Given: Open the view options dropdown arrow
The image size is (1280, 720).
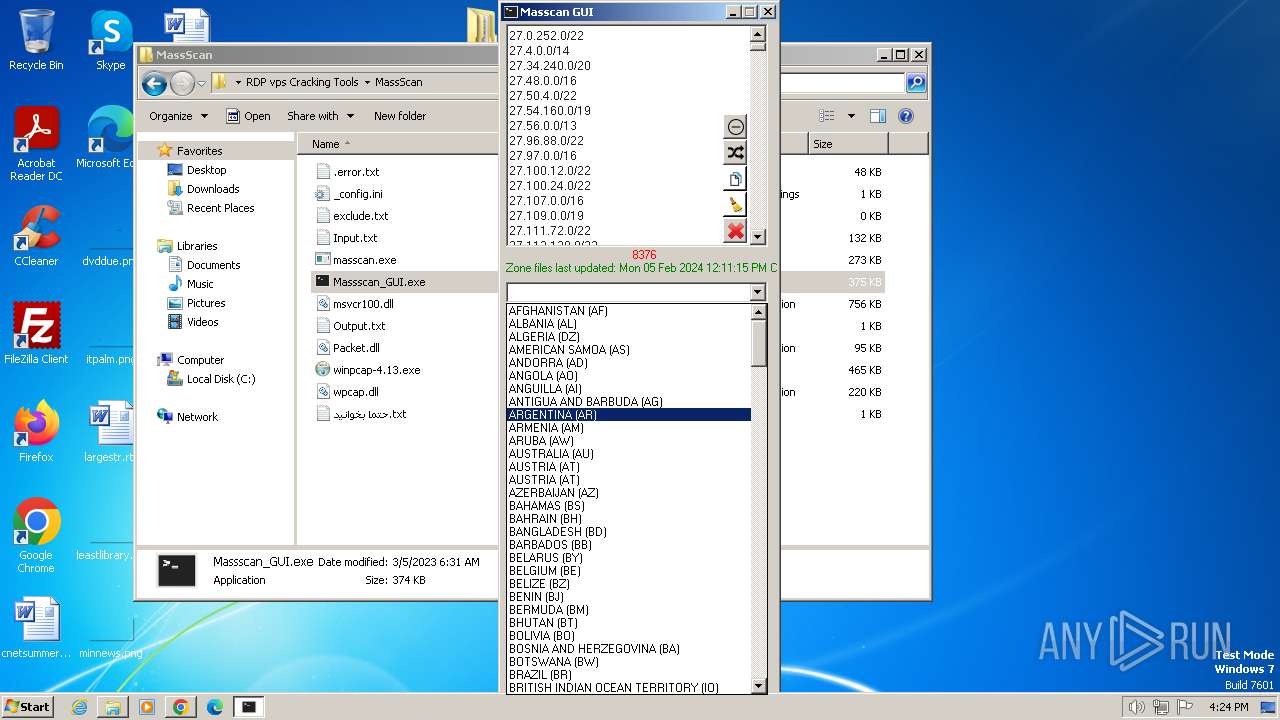Looking at the screenshot, I should point(851,116).
